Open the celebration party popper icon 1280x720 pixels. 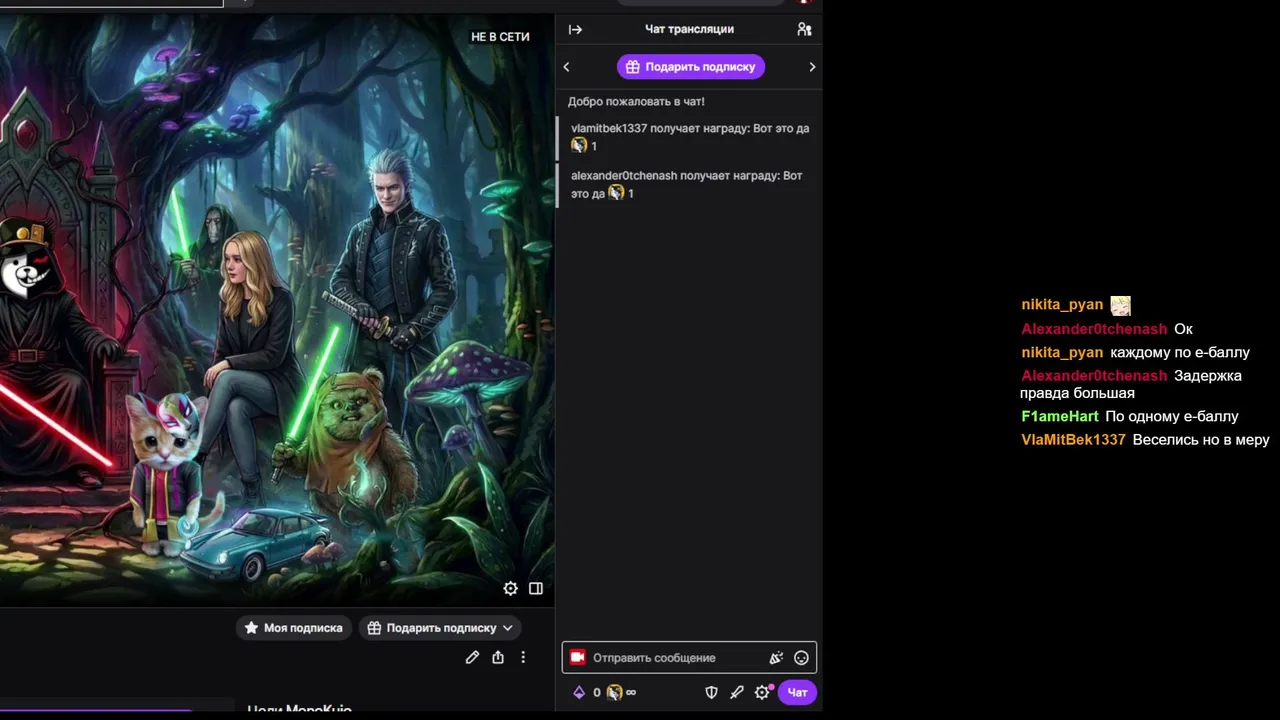click(x=776, y=657)
